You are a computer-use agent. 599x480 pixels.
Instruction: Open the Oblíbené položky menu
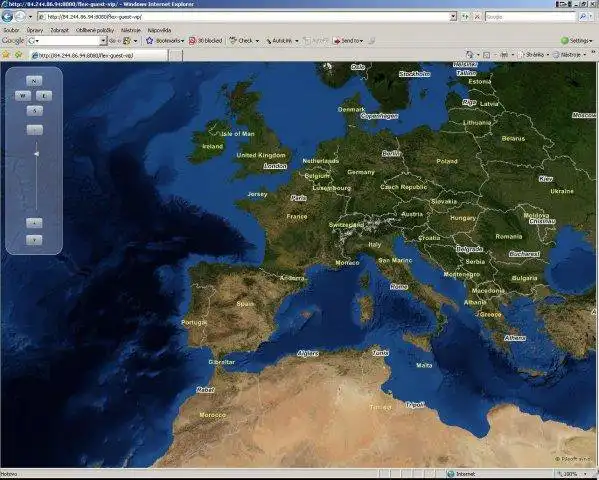[95, 30]
